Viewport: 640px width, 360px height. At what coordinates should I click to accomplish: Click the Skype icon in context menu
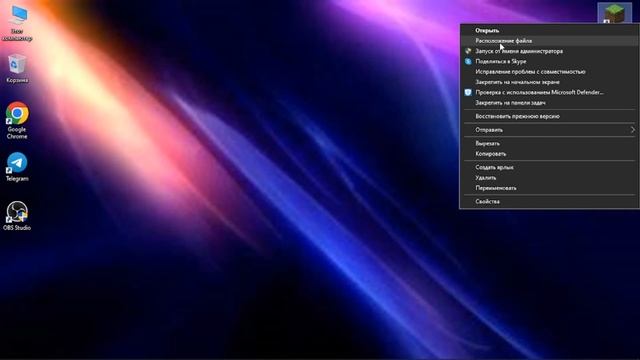[x=468, y=61]
